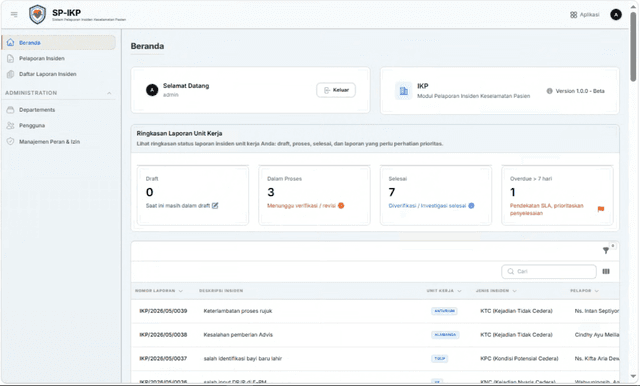Sort by Pelapor column
The image size is (640, 386).
click(x=584, y=291)
